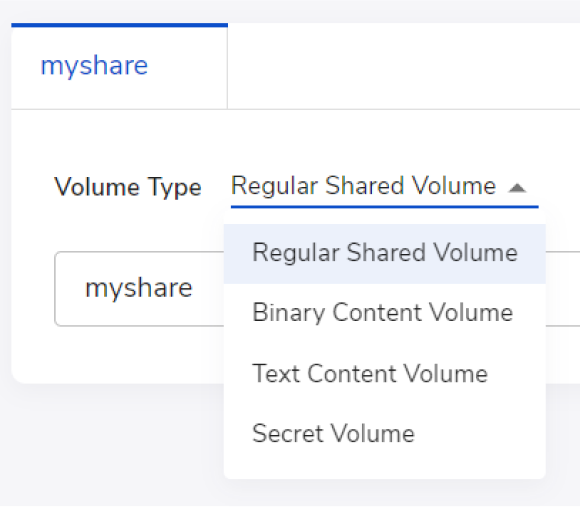The height and width of the screenshot is (507, 580).
Task: Place cursor on myshare text in name field
Action: 139,288
